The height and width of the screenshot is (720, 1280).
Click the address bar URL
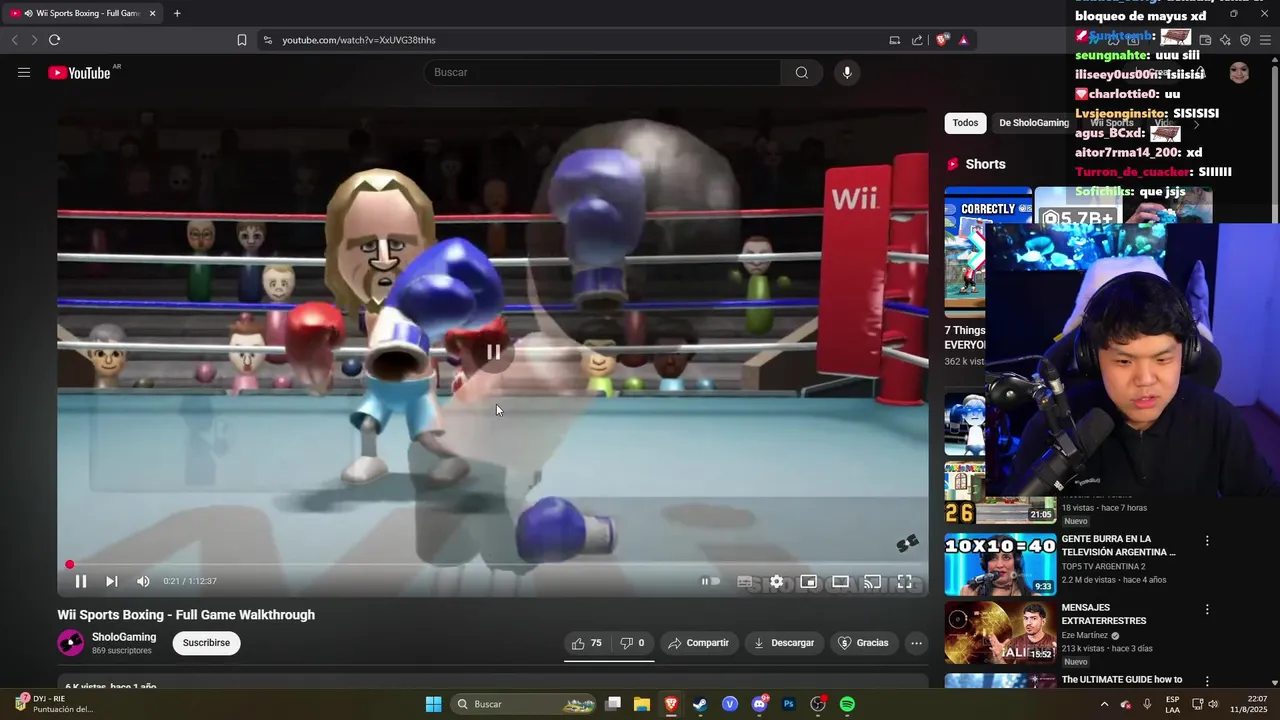[359, 40]
